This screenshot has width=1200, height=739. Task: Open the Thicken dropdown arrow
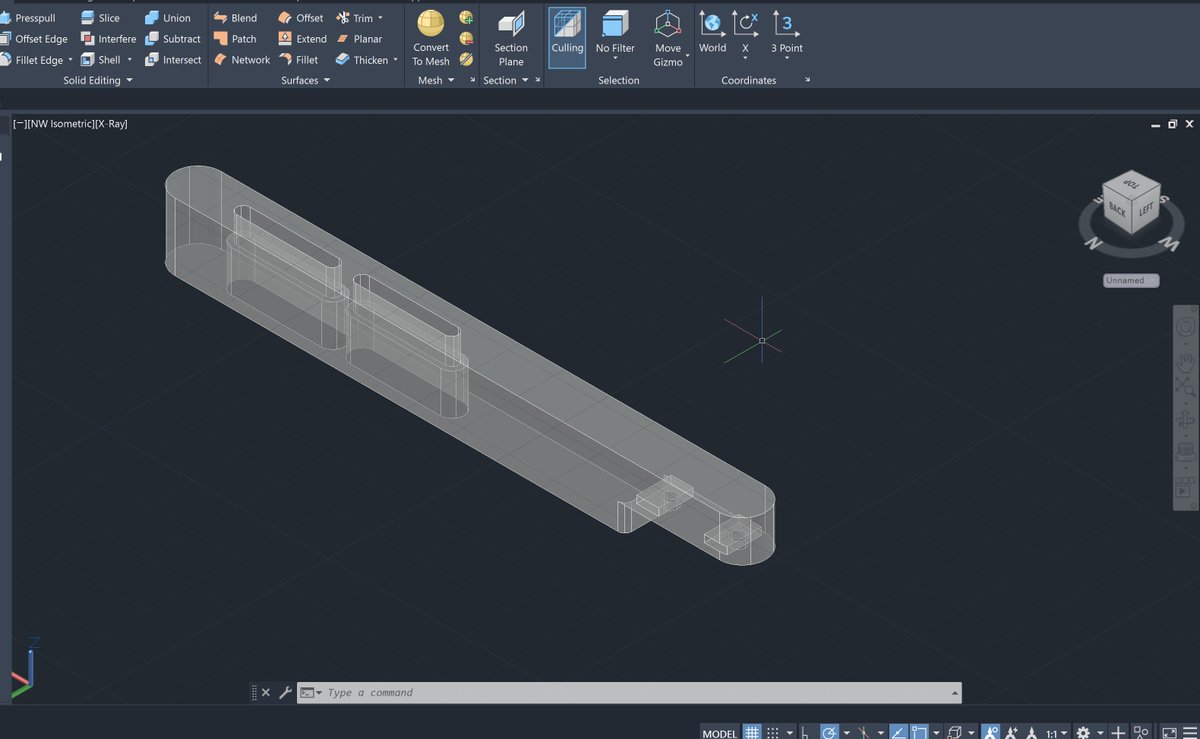point(395,60)
